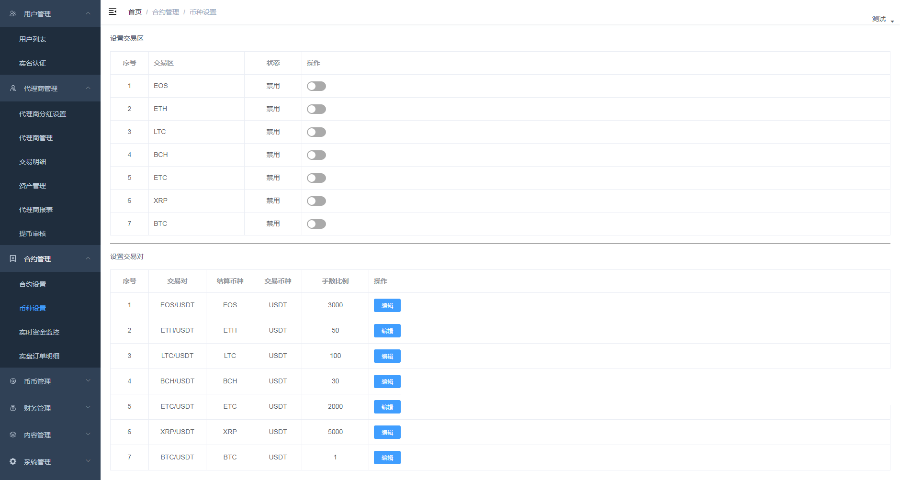The width and height of the screenshot is (900, 480).
Task: Edit the EOS/USDT trading pair
Action: click(x=387, y=305)
